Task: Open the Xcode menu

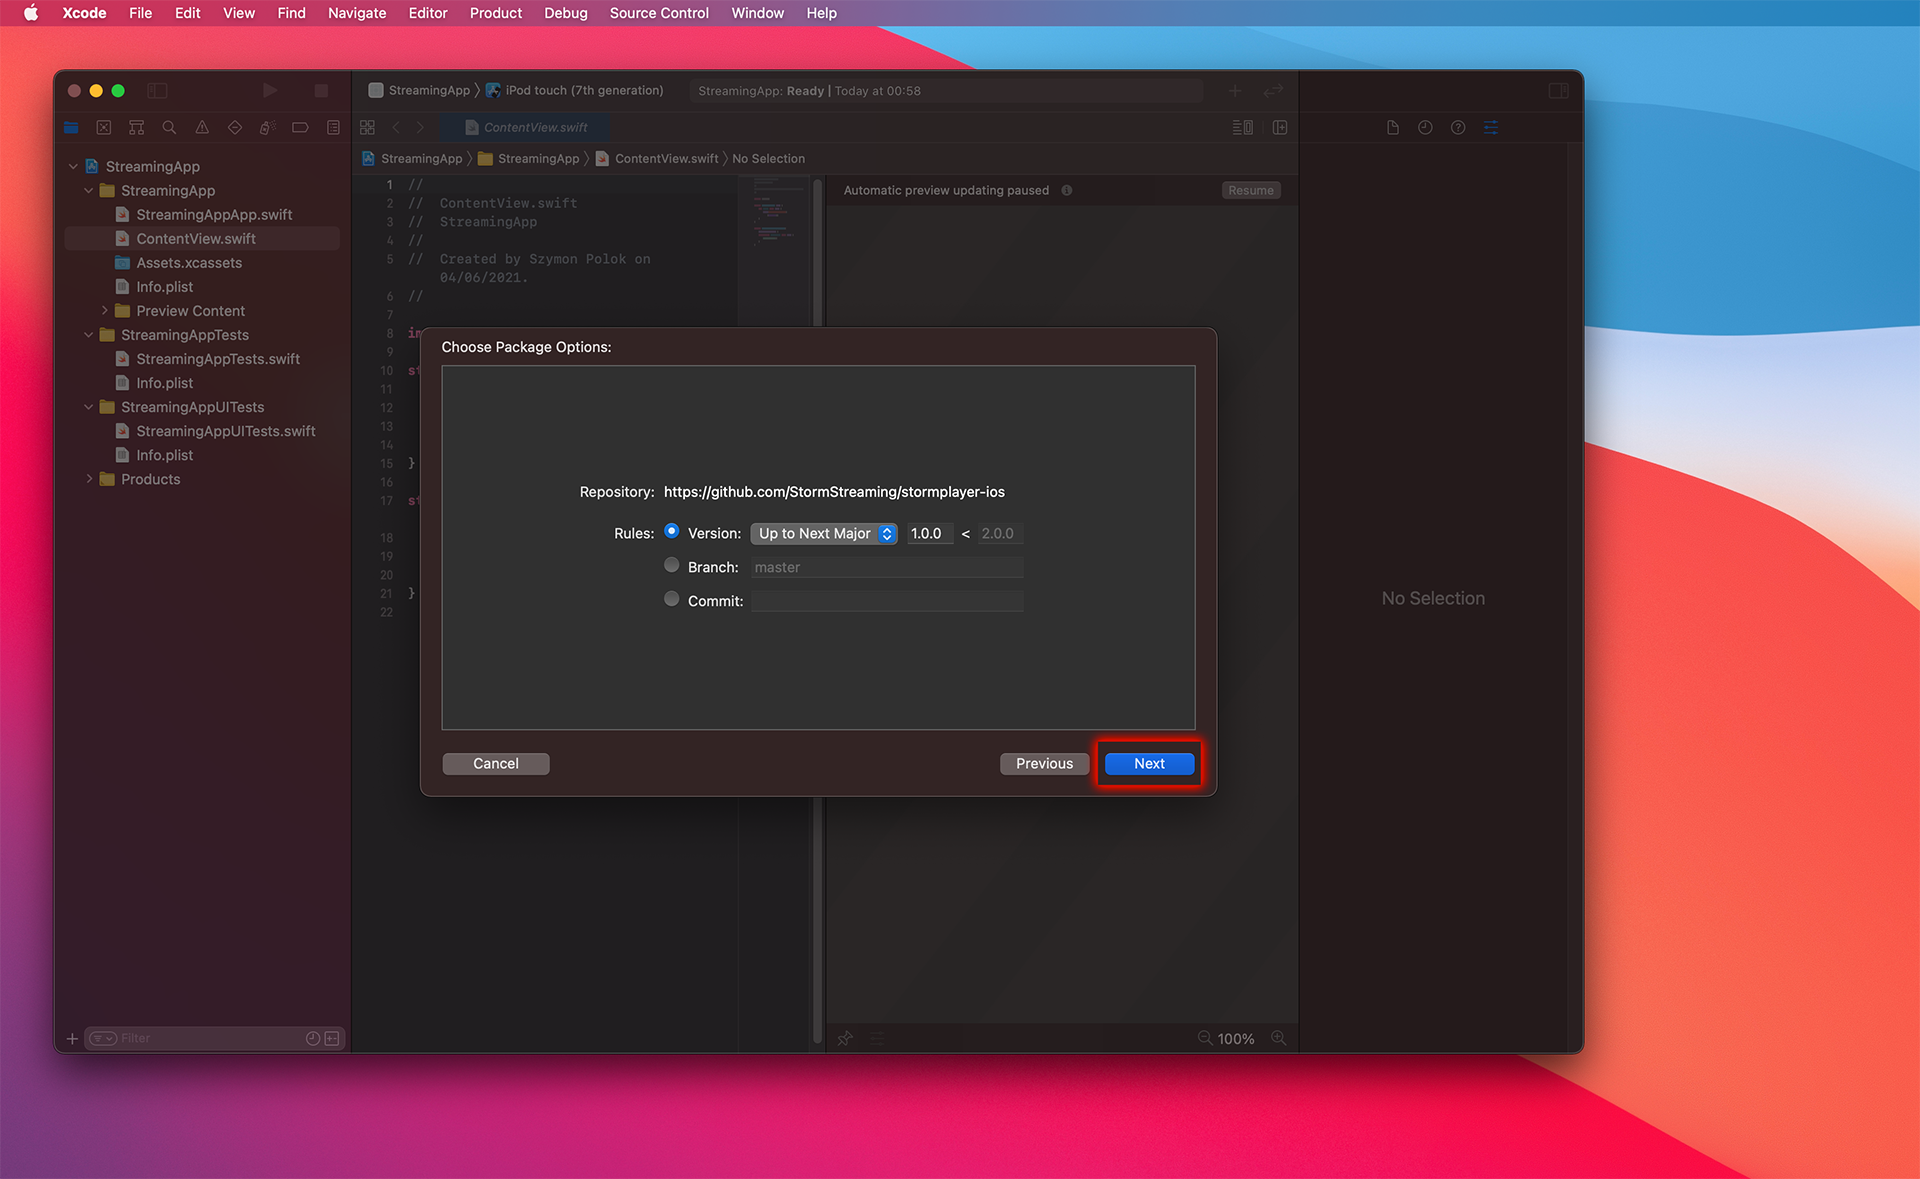Action: [x=84, y=13]
